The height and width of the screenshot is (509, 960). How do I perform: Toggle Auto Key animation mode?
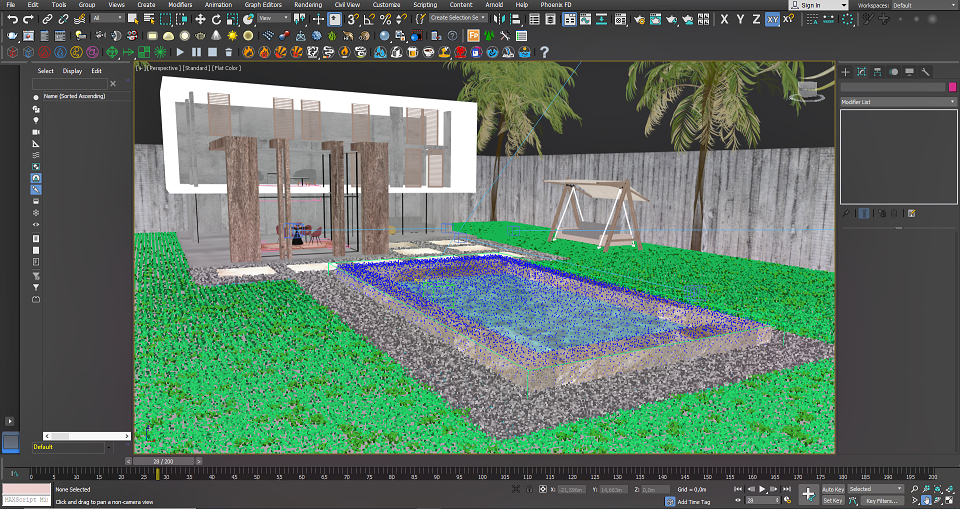(833, 489)
